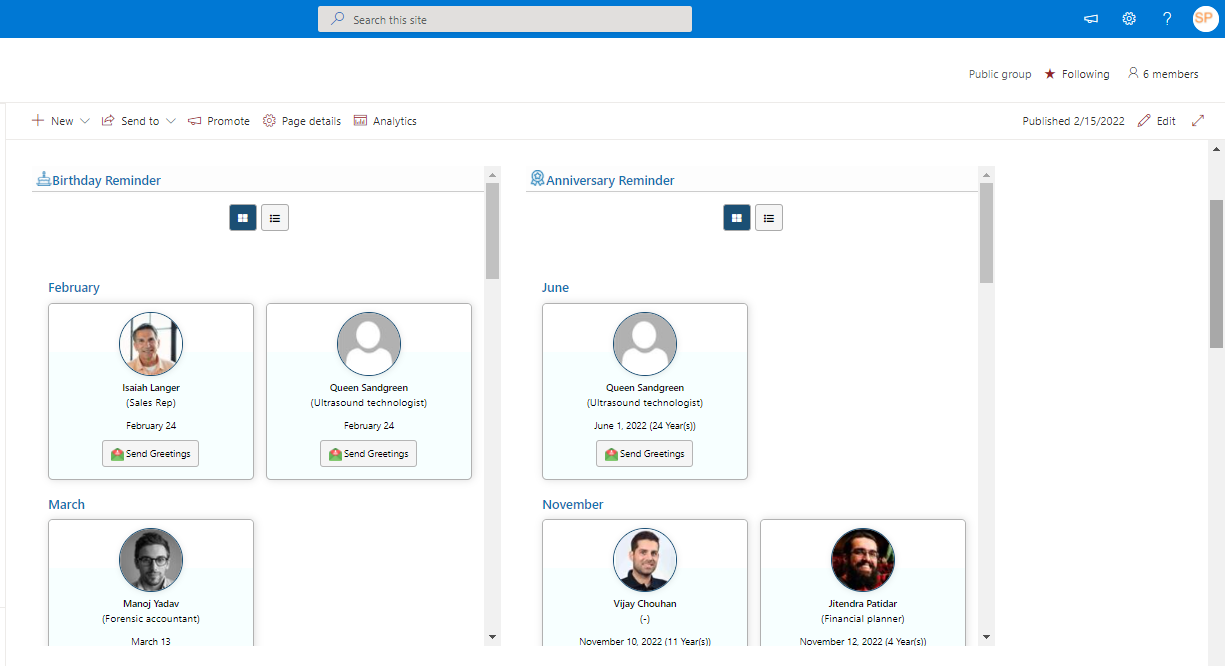Click Send Greetings for Isaiah Langer

coord(150,453)
